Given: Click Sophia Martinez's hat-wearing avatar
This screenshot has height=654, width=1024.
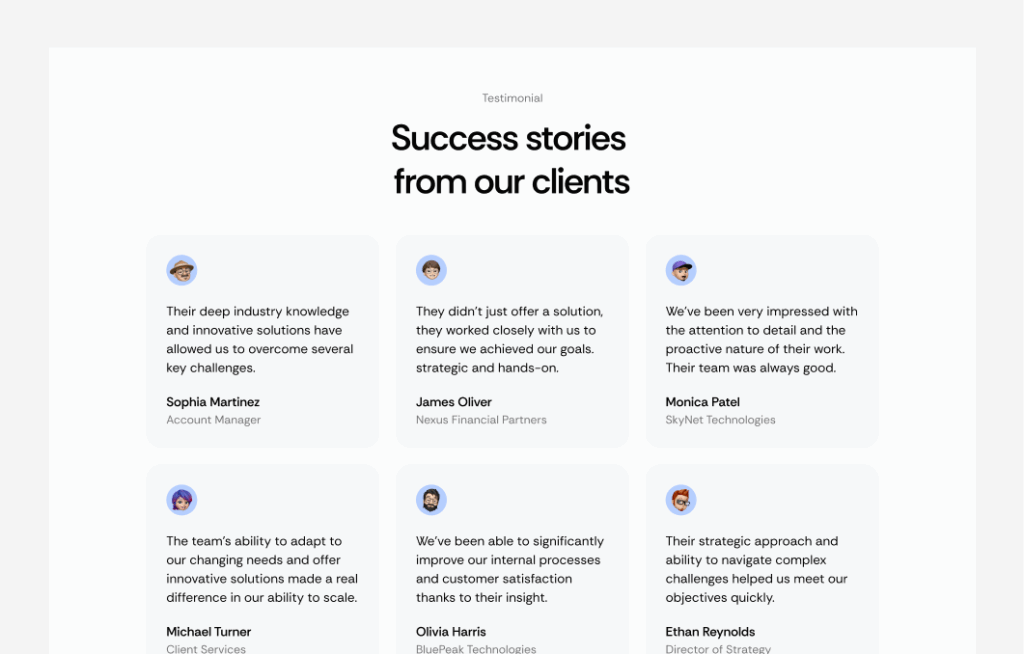Looking at the screenshot, I should pyautogui.click(x=182, y=270).
